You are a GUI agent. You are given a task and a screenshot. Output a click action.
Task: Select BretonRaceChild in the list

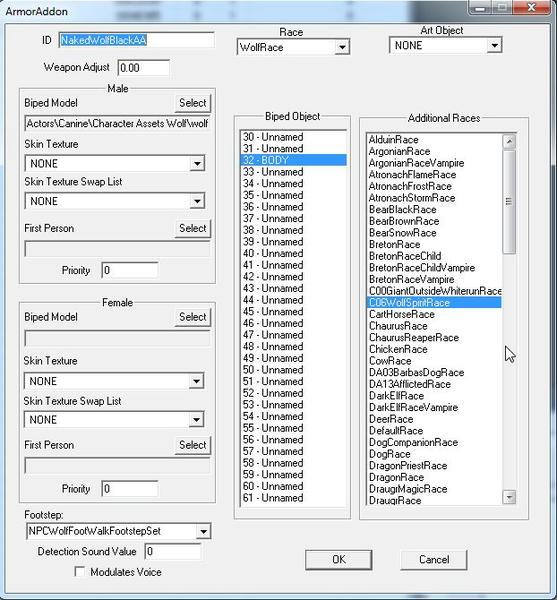[x=434, y=256]
